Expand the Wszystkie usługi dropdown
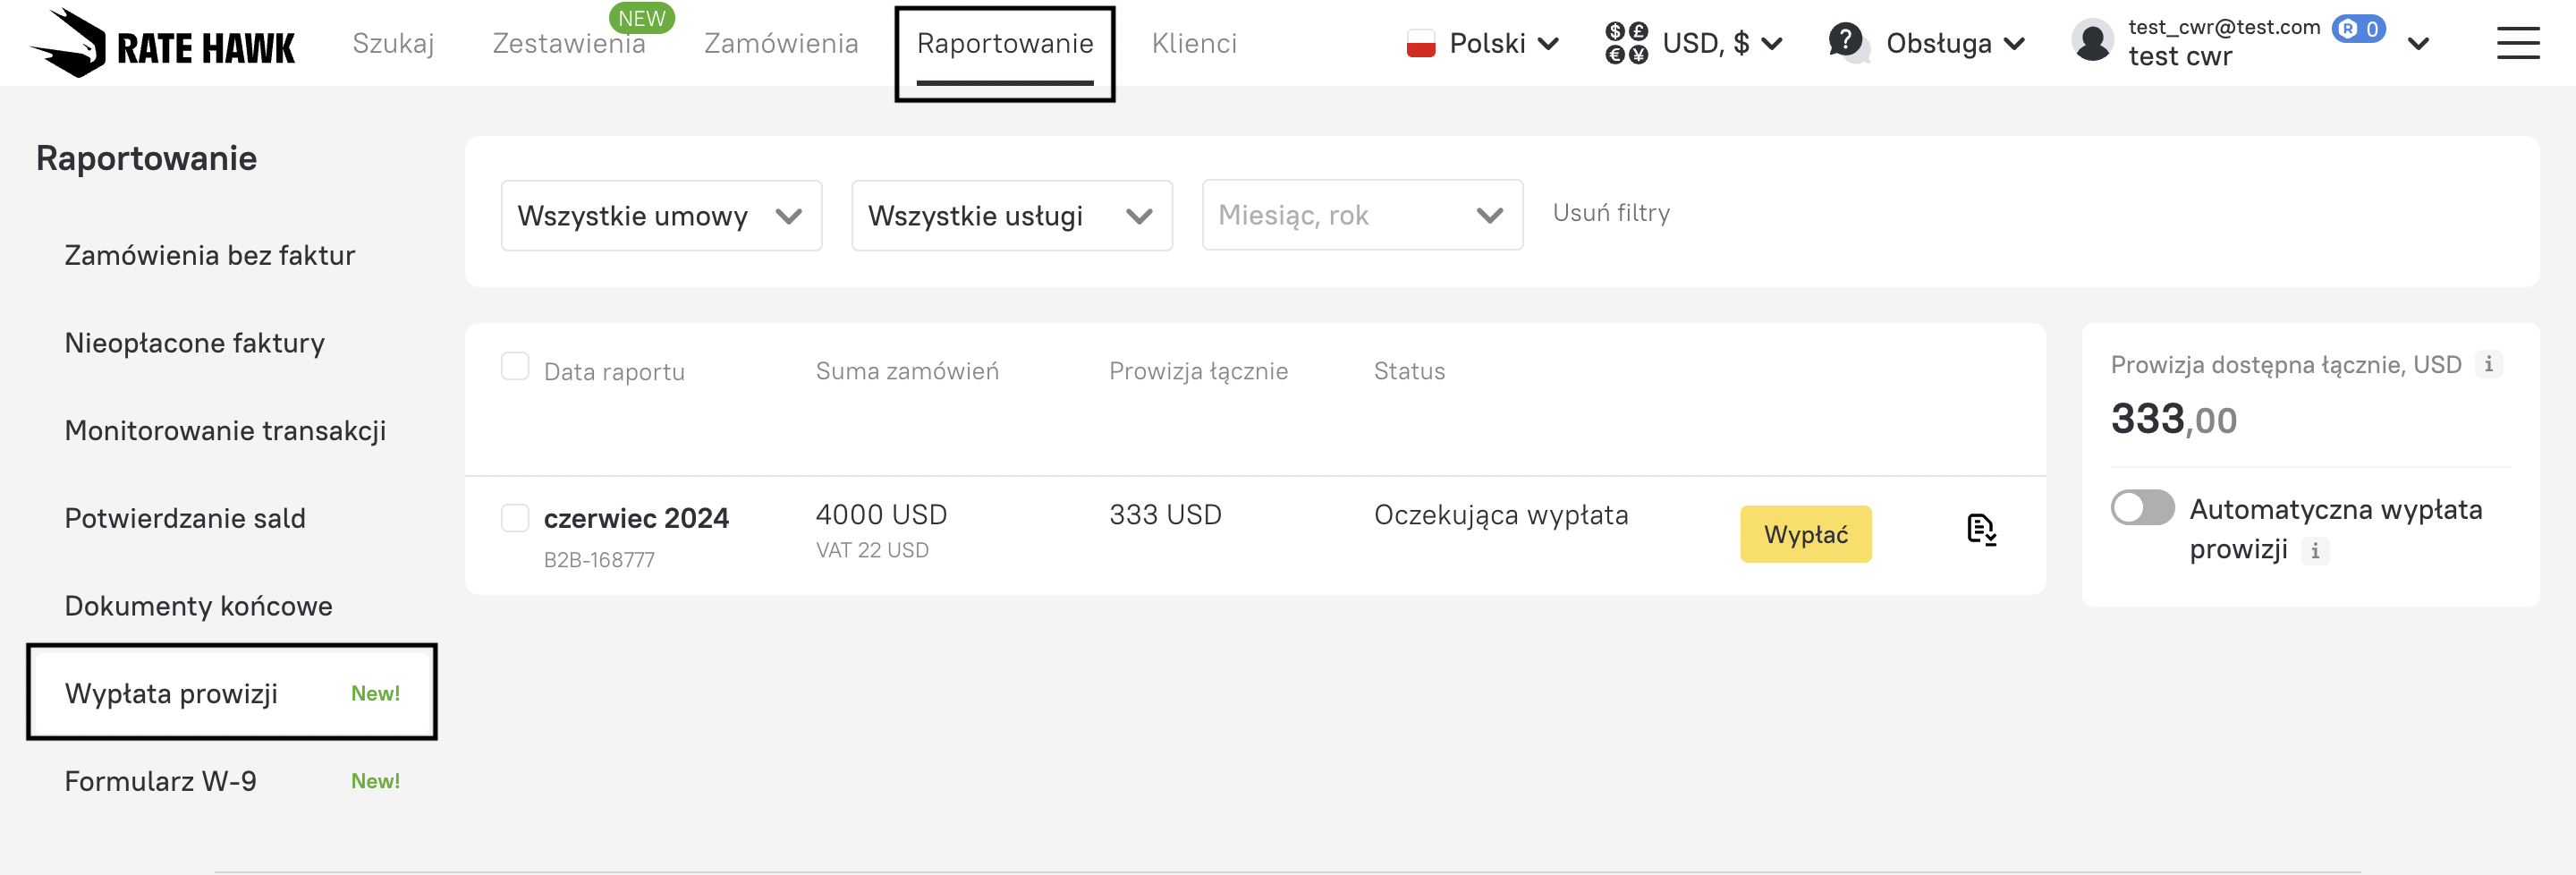Screen dimensions: 2576x875 1011,216
